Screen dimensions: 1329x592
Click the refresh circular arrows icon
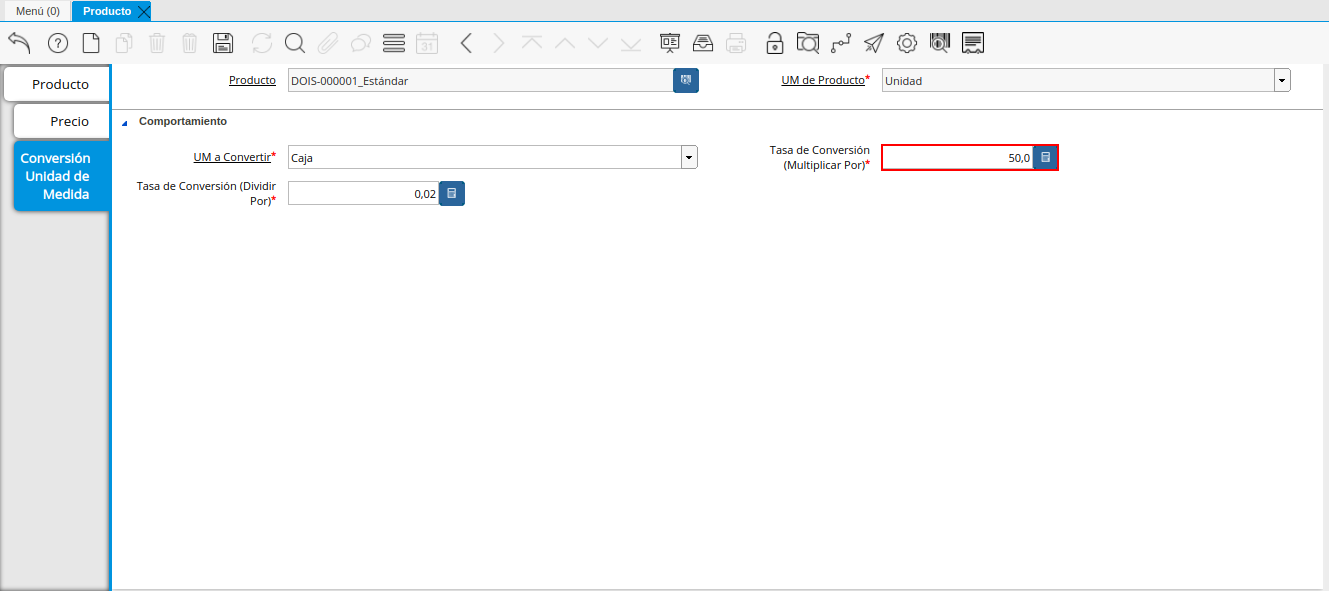coord(262,43)
